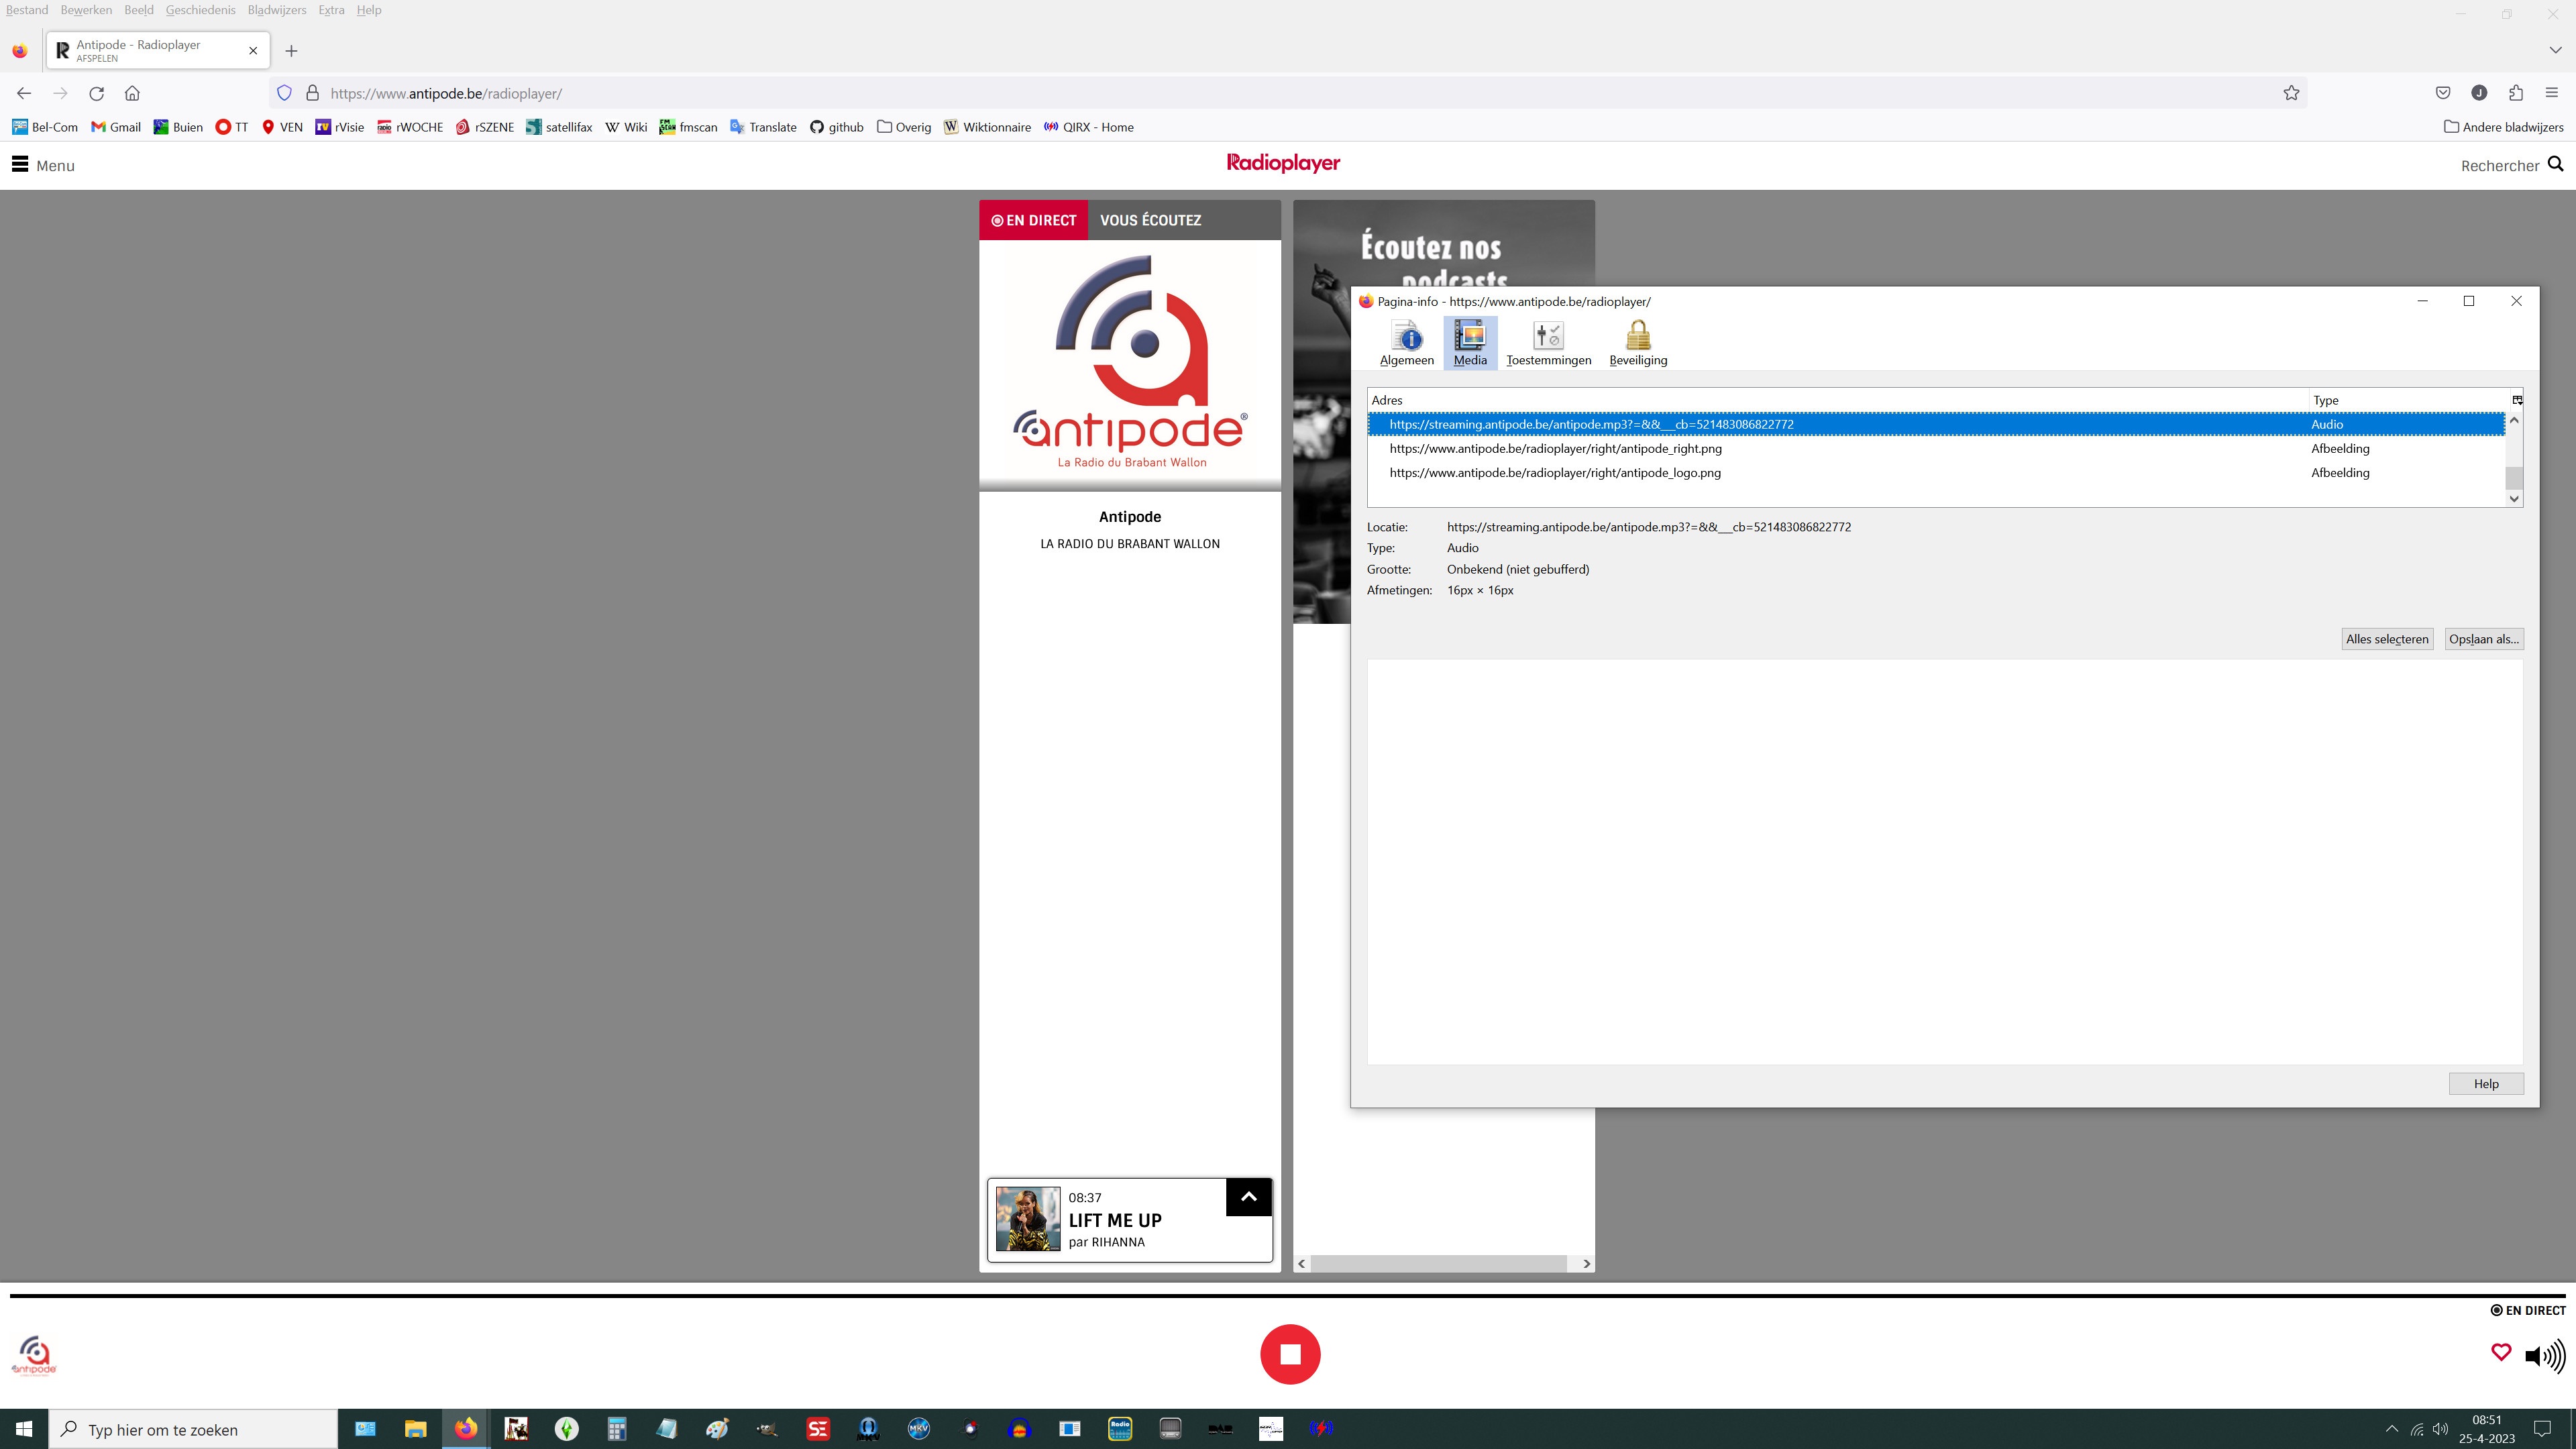This screenshot has height=1449, width=2576.
Task: Click the Opslaan als... button
Action: [x=2483, y=639]
